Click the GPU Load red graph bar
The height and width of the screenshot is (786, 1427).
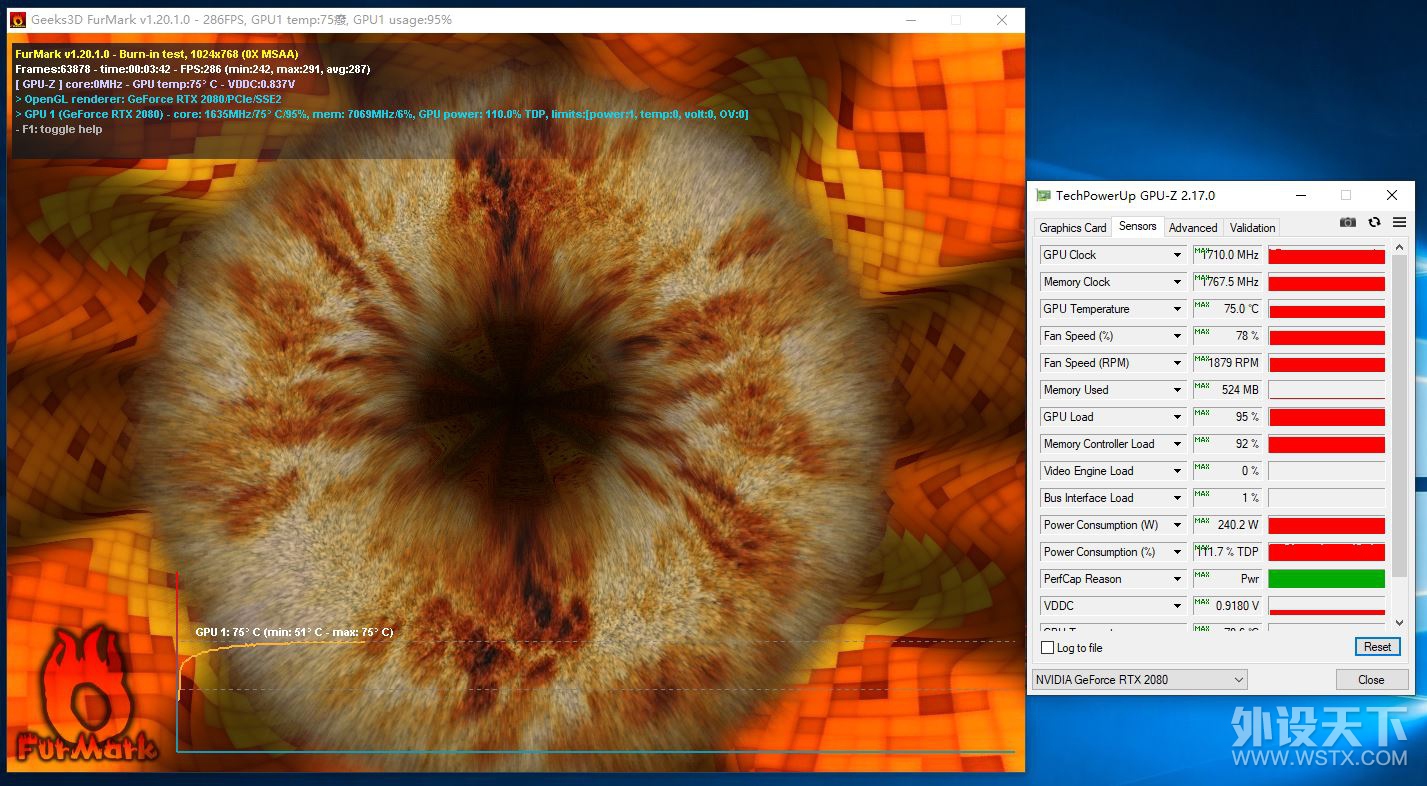coord(1327,417)
